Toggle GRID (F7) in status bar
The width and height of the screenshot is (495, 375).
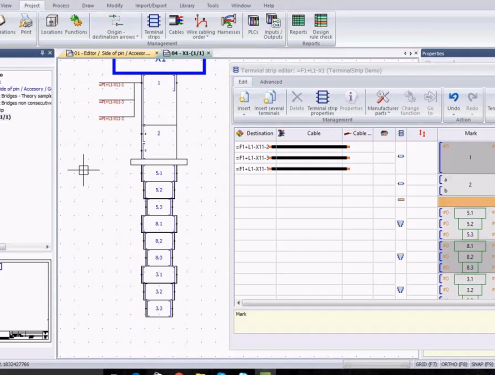click(426, 364)
